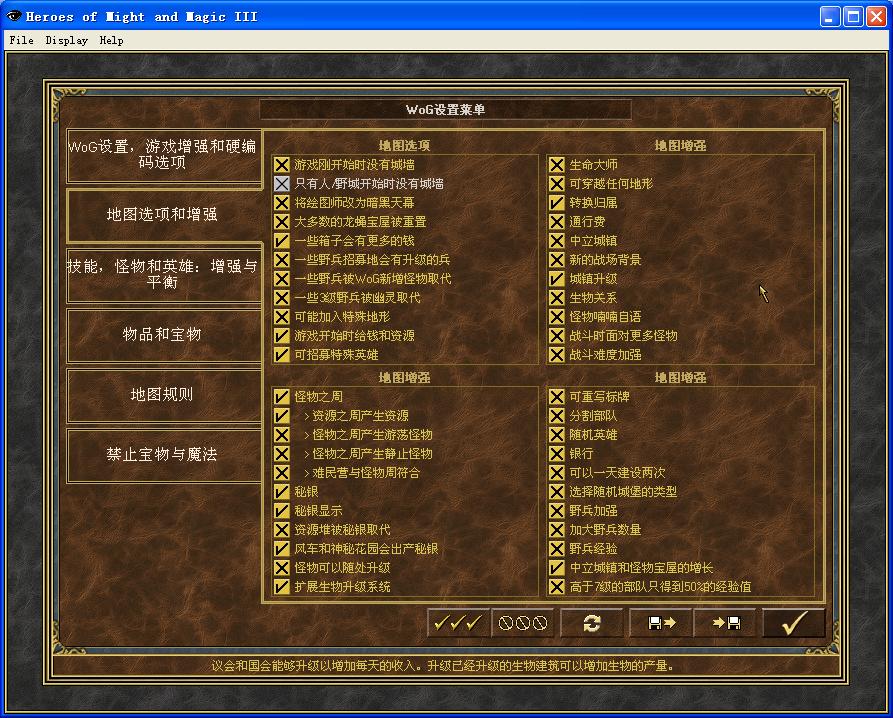Open the 技能，怪物和英雄：增强与平衡 tab

tap(163, 274)
